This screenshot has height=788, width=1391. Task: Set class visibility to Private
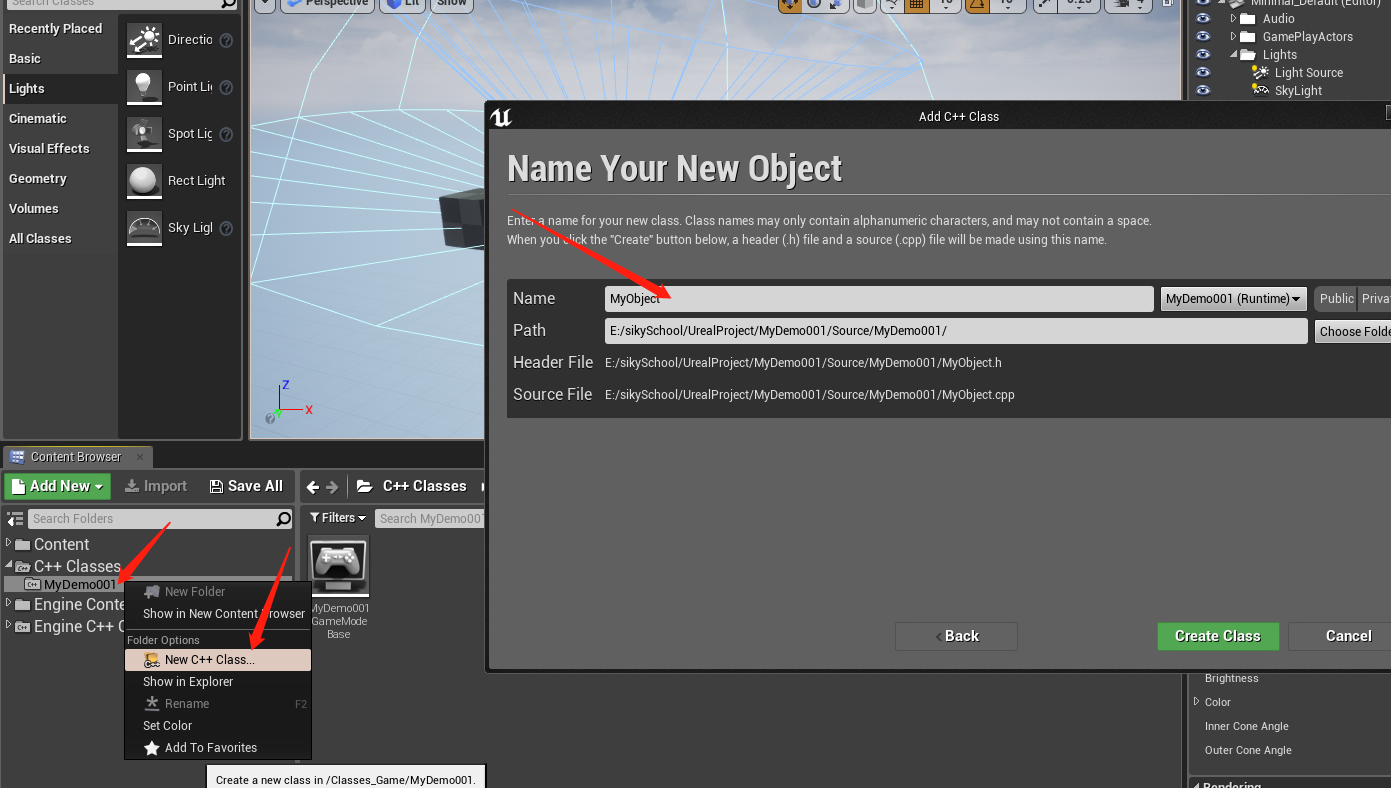point(1375,299)
